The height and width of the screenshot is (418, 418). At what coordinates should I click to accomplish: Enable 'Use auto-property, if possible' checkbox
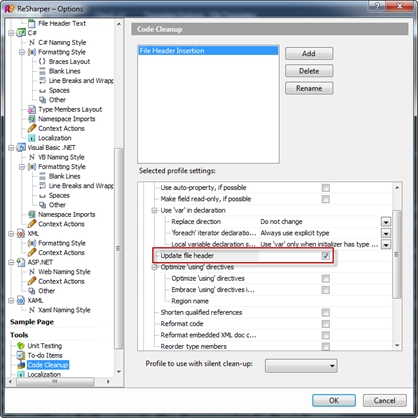pos(326,188)
